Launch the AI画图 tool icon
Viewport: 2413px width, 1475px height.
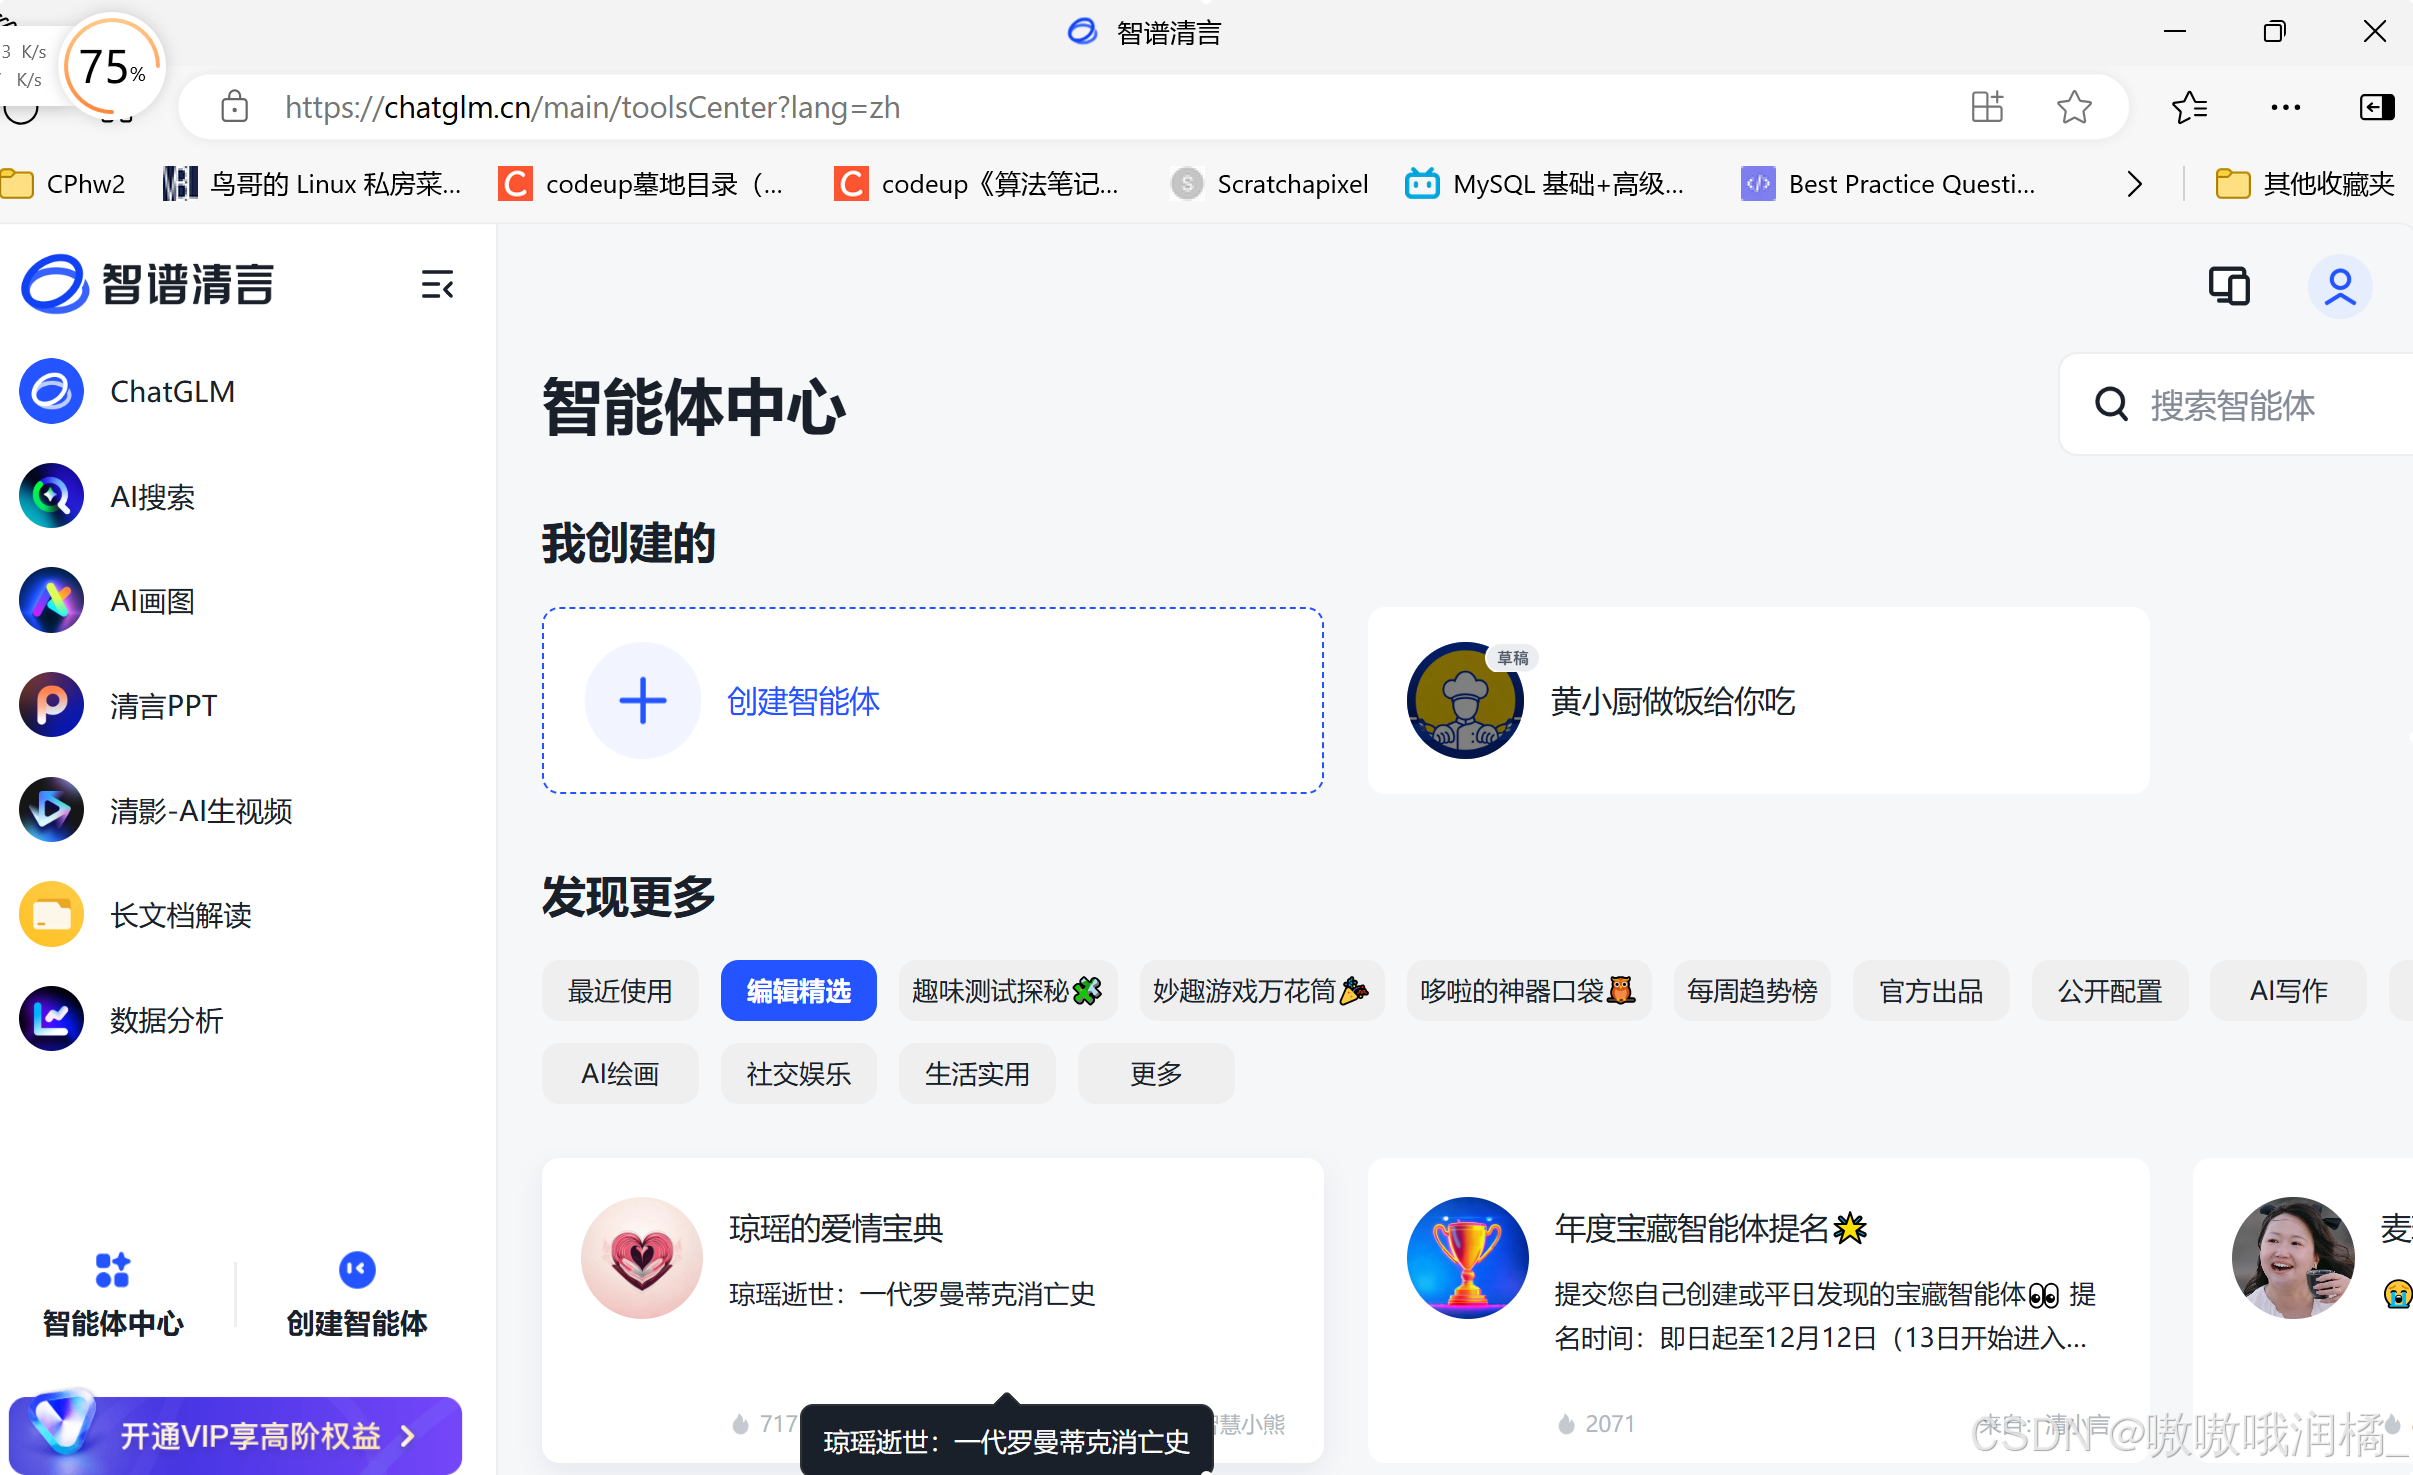click(51, 601)
